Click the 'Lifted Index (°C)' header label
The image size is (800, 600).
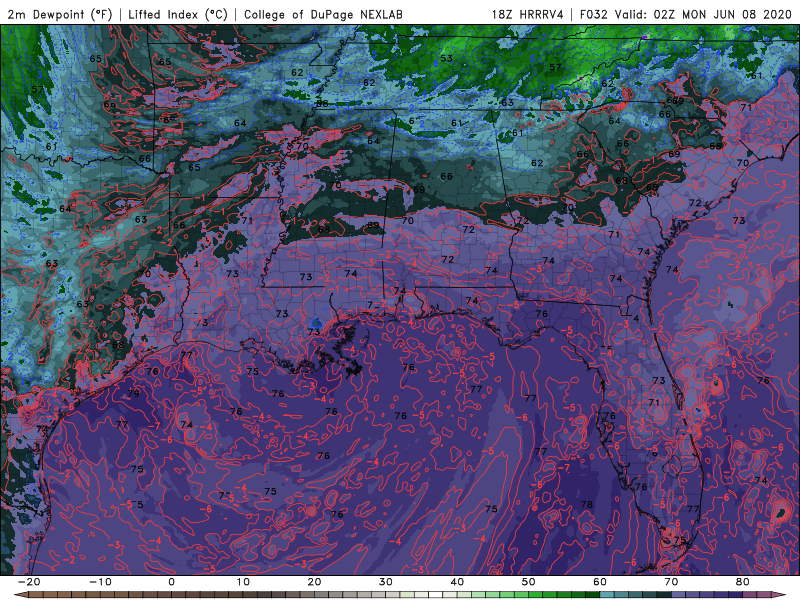[x=178, y=14]
